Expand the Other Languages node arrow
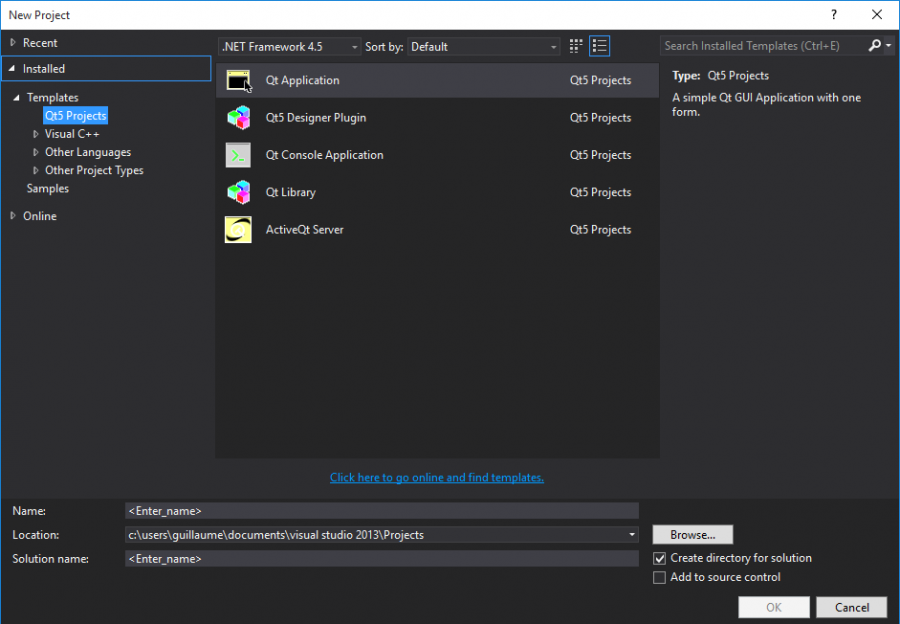The height and width of the screenshot is (624, 900). point(36,152)
